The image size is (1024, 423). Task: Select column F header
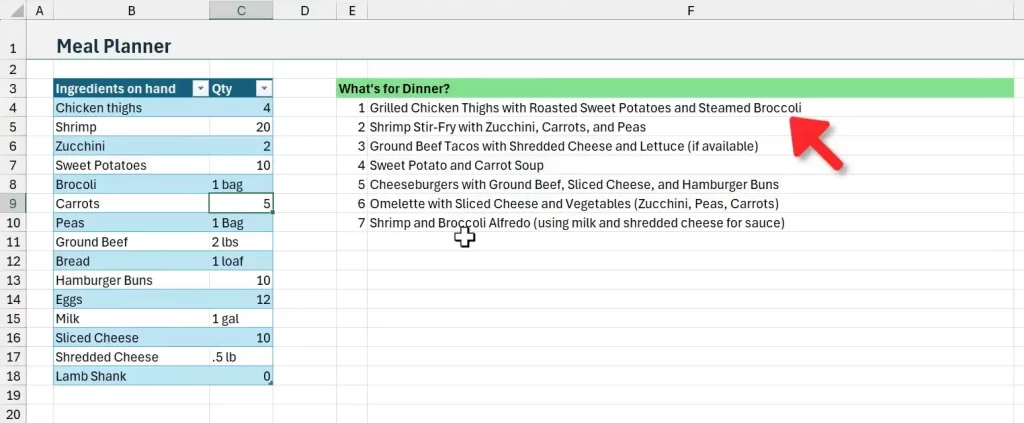[x=690, y=10]
